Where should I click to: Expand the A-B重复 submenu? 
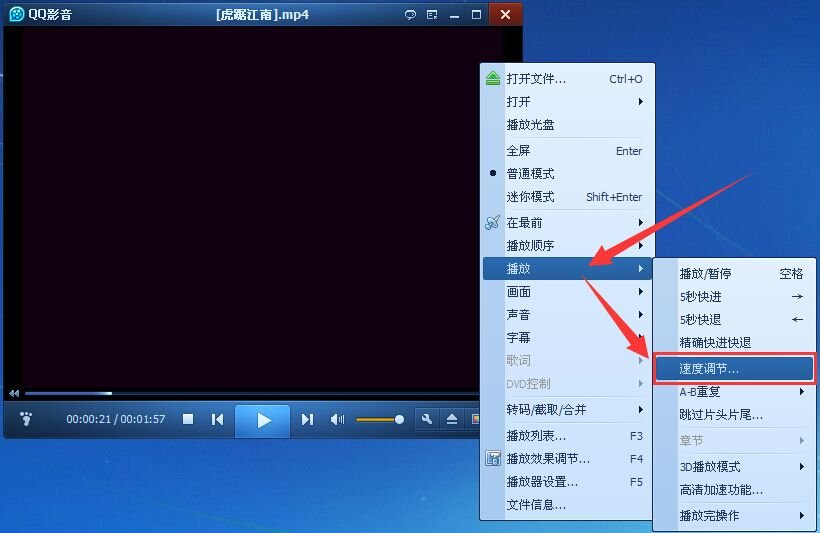click(x=734, y=392)
